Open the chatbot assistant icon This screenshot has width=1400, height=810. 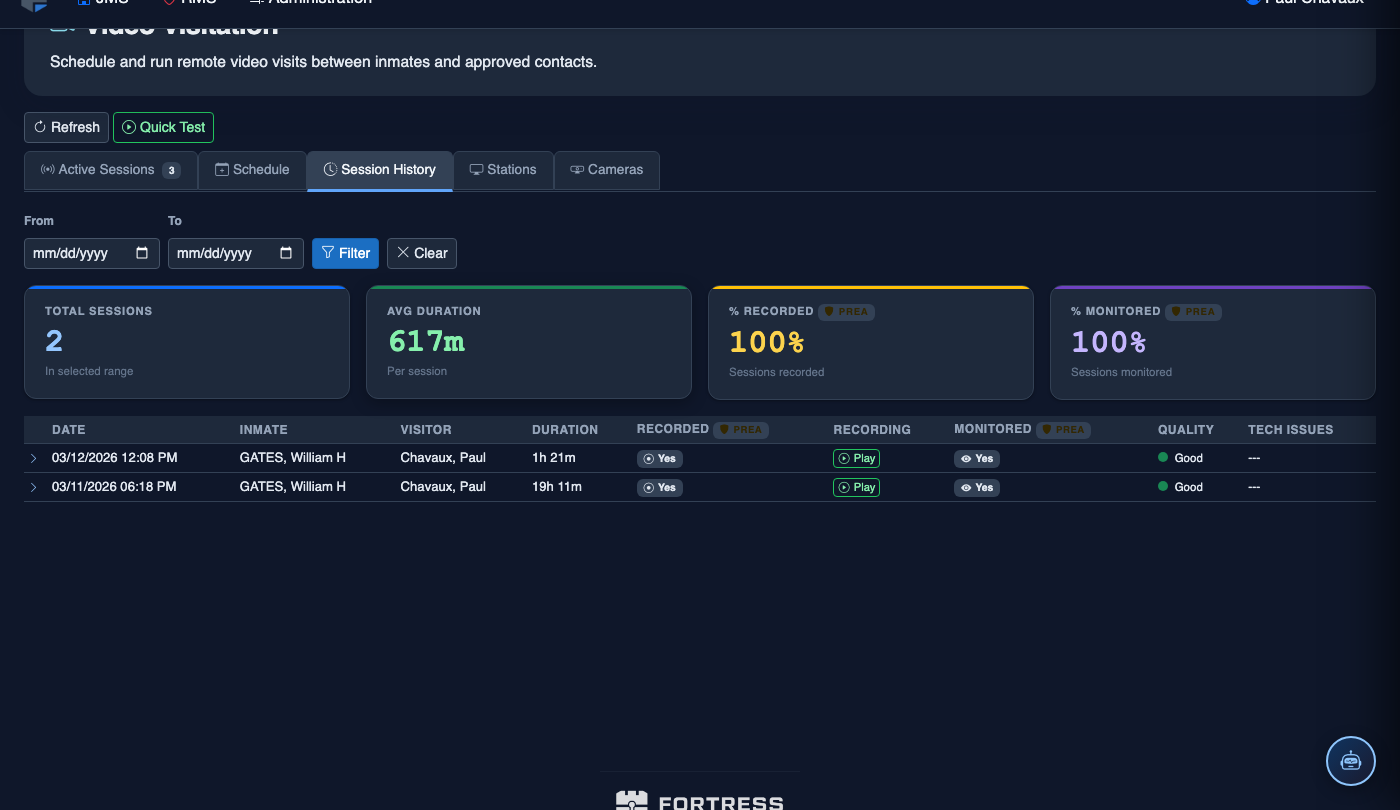click(1351, 761)
